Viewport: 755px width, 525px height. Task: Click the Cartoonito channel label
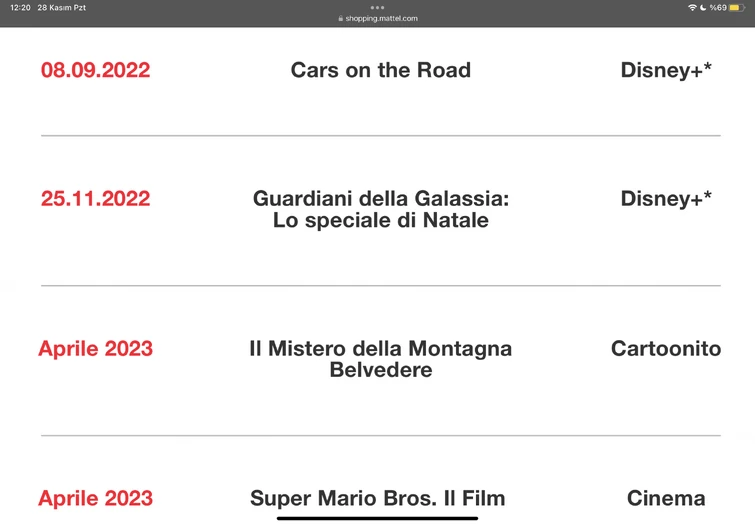pos(666,348)
